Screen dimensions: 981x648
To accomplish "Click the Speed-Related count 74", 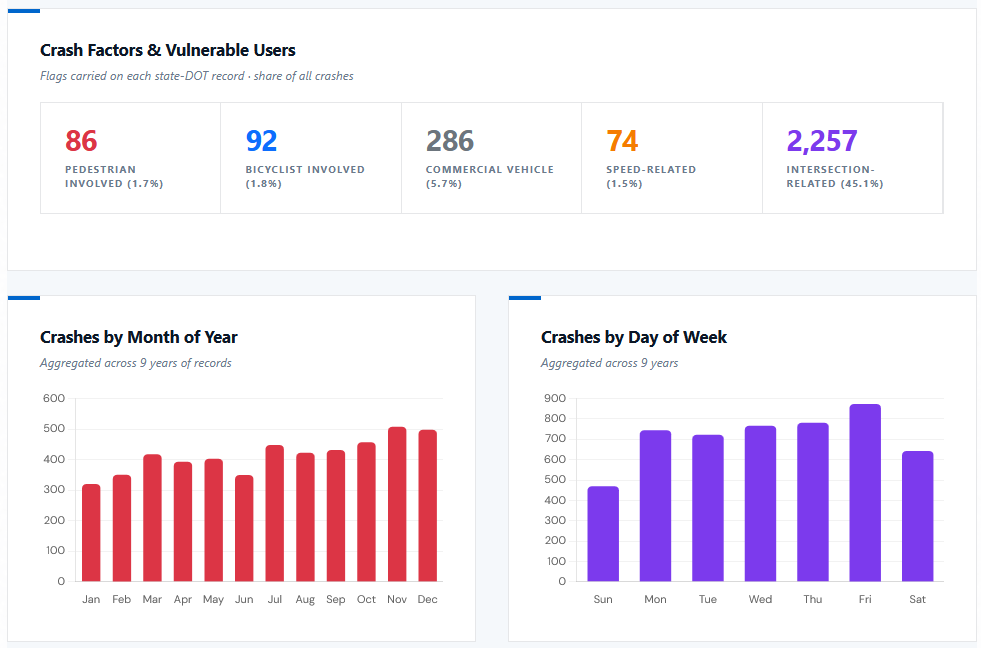I will pyautogui.click(x=622, y=141).
